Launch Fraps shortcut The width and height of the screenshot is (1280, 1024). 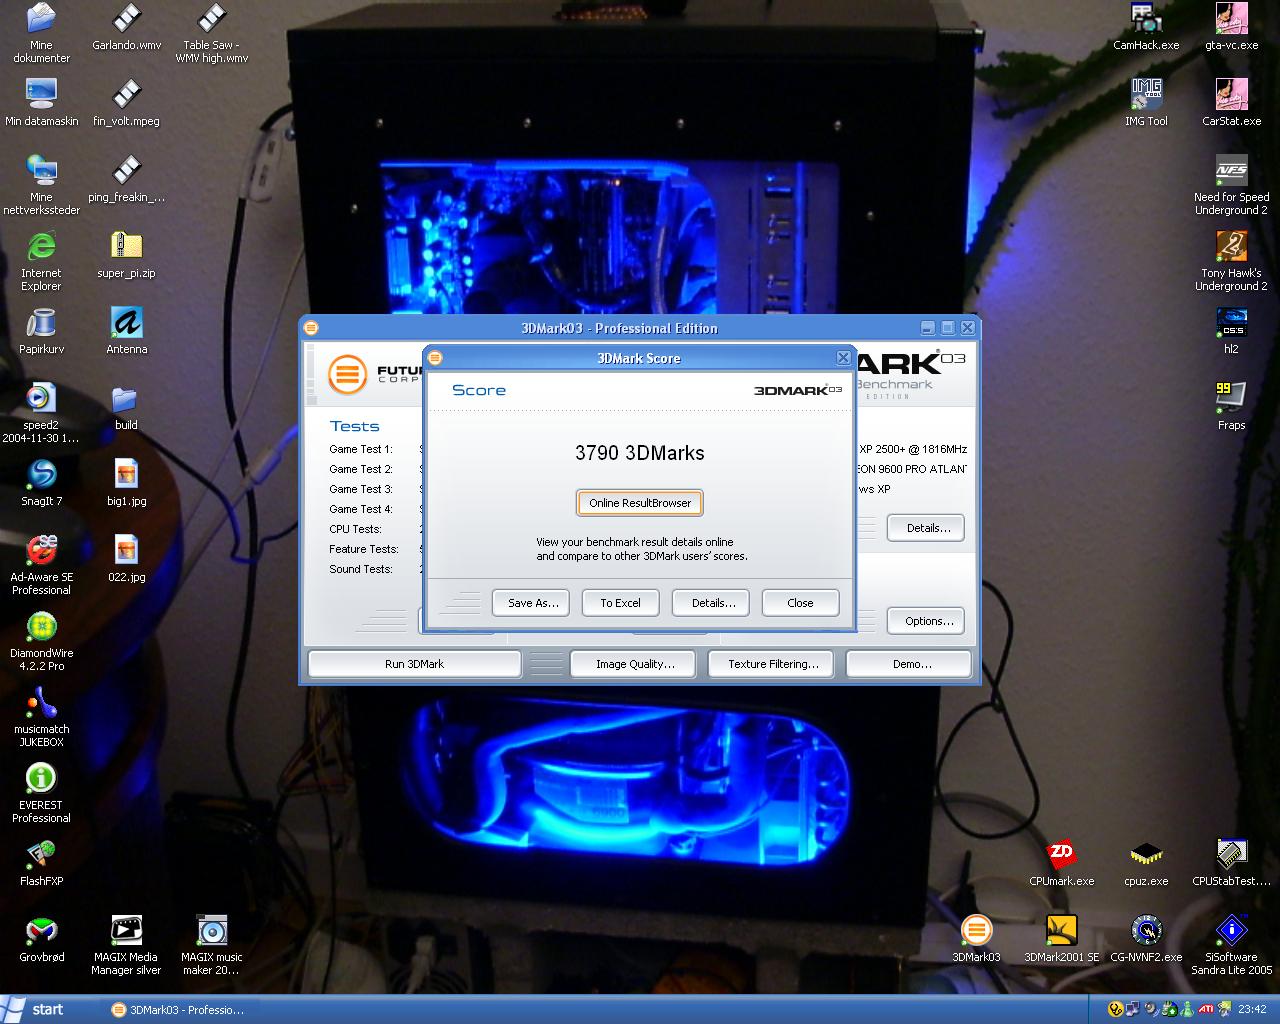coord(1231,399)
